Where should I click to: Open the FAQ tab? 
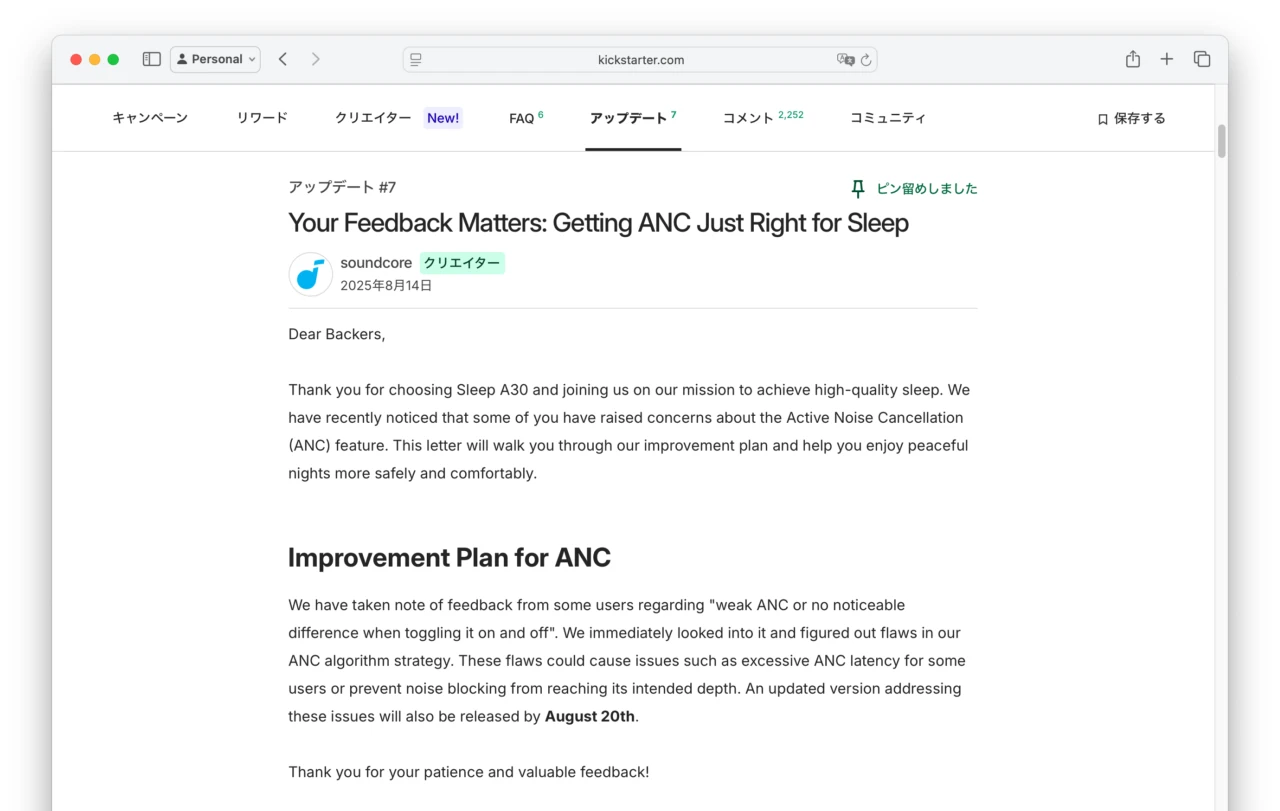(521, 117)
